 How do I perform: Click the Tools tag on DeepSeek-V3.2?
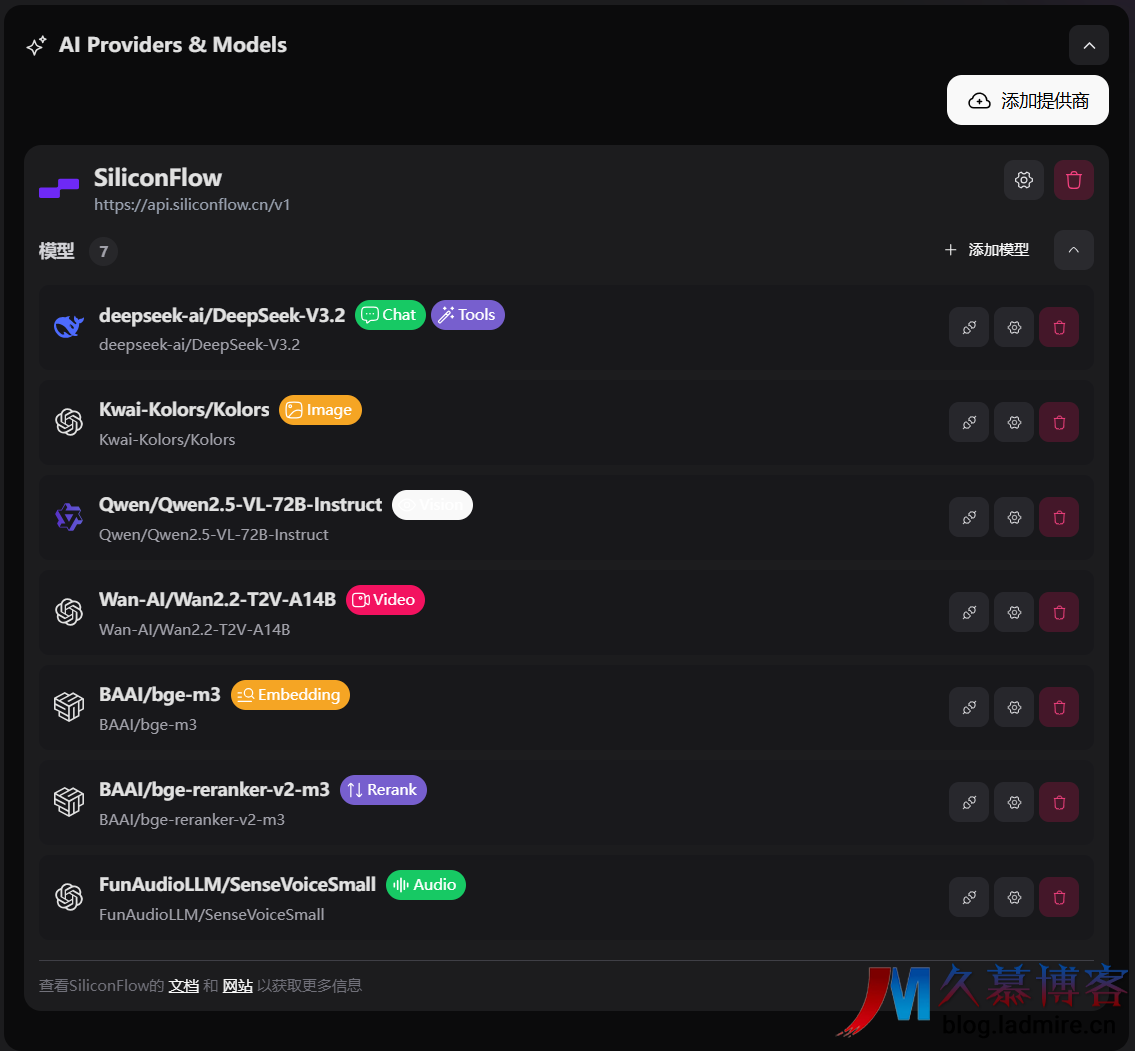[467, 315]
